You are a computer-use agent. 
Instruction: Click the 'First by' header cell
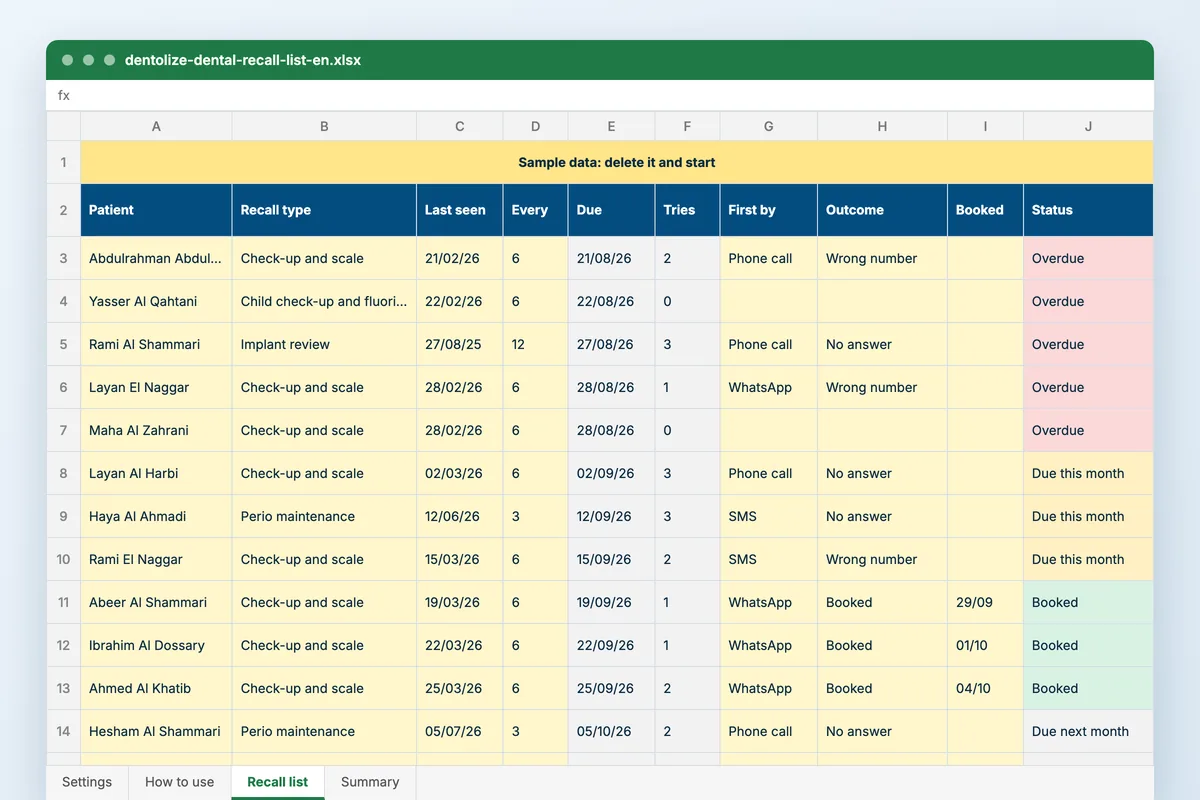pyautogui.click(x=768, y=210)
